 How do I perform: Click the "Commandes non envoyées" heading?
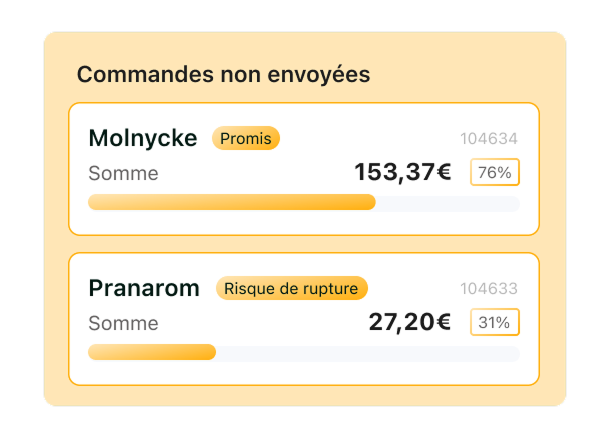(223, 74)
